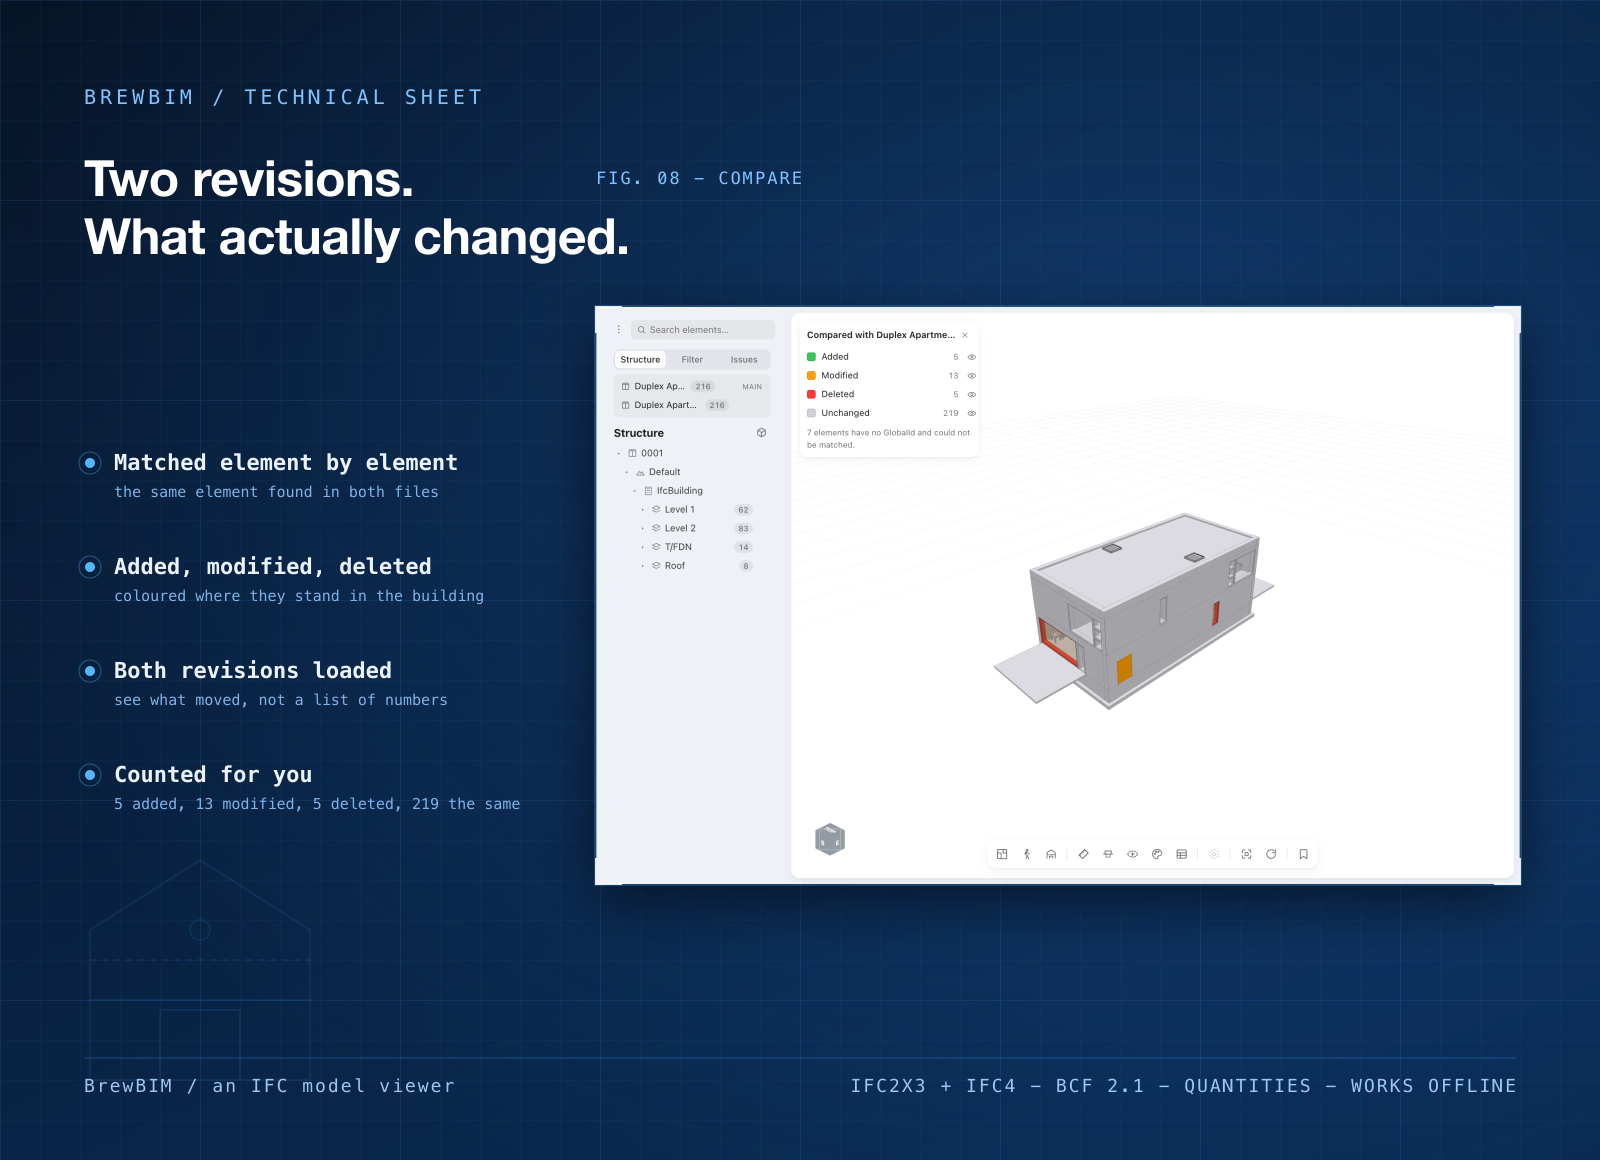Click the orientation cube in the viewport

(830, 839)
